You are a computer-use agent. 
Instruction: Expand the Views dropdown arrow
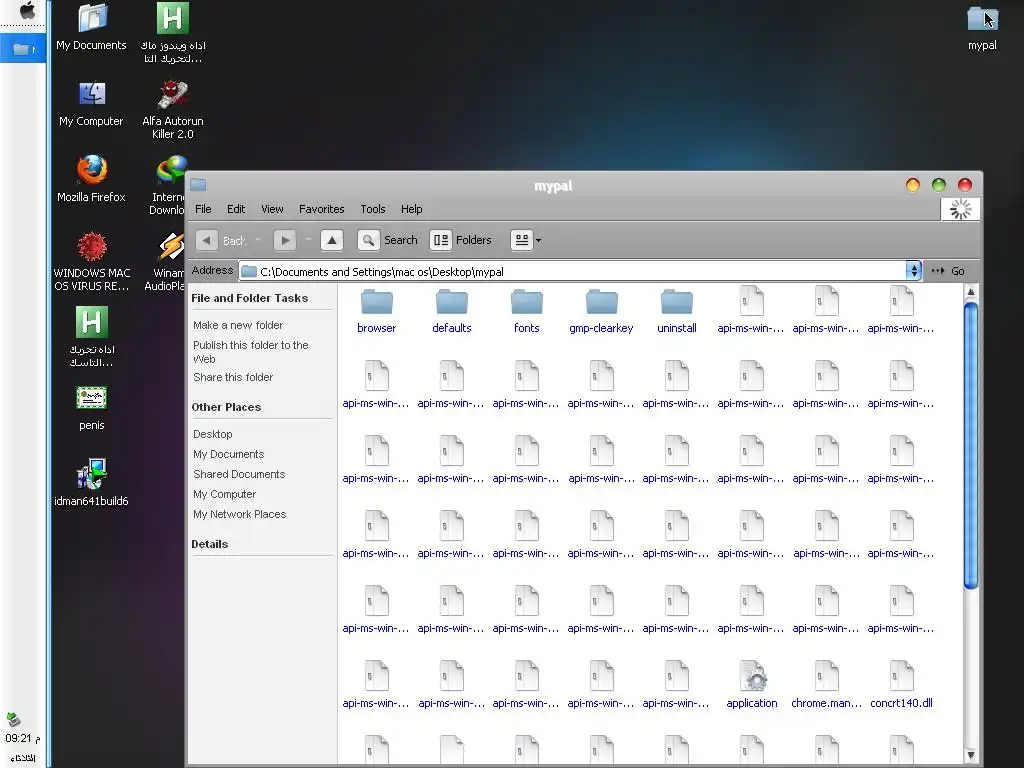[x=538, y=240]
